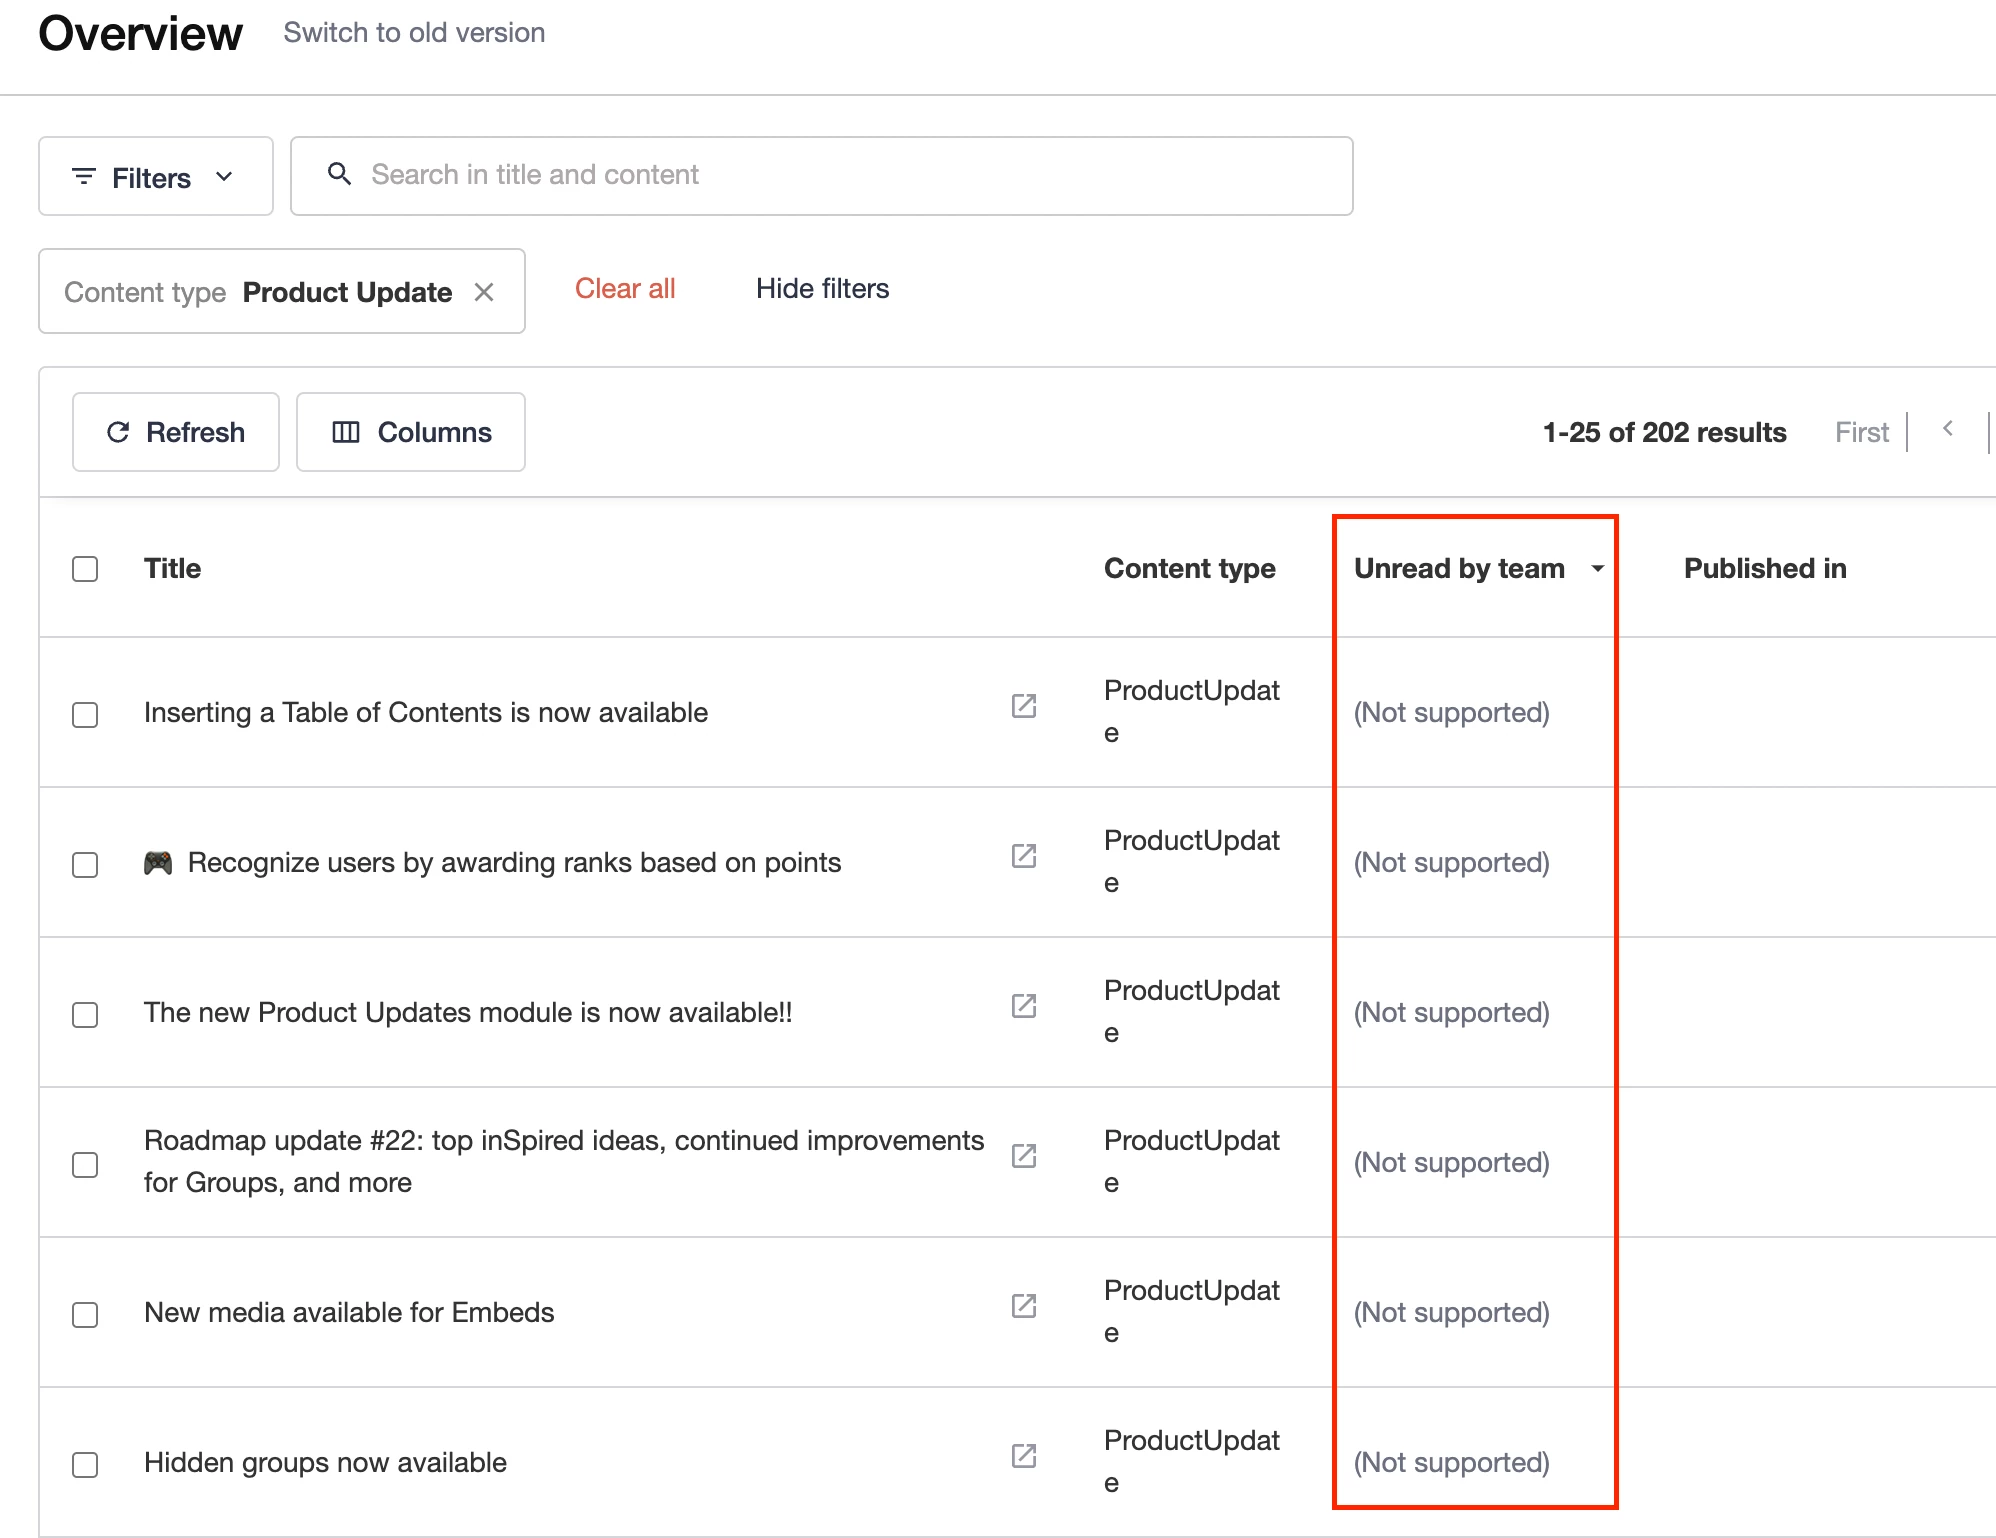This screenshot has height=1538, width=1996.
Task: Click the previous page chevron arrow
Action: (x=1948, y=430)
